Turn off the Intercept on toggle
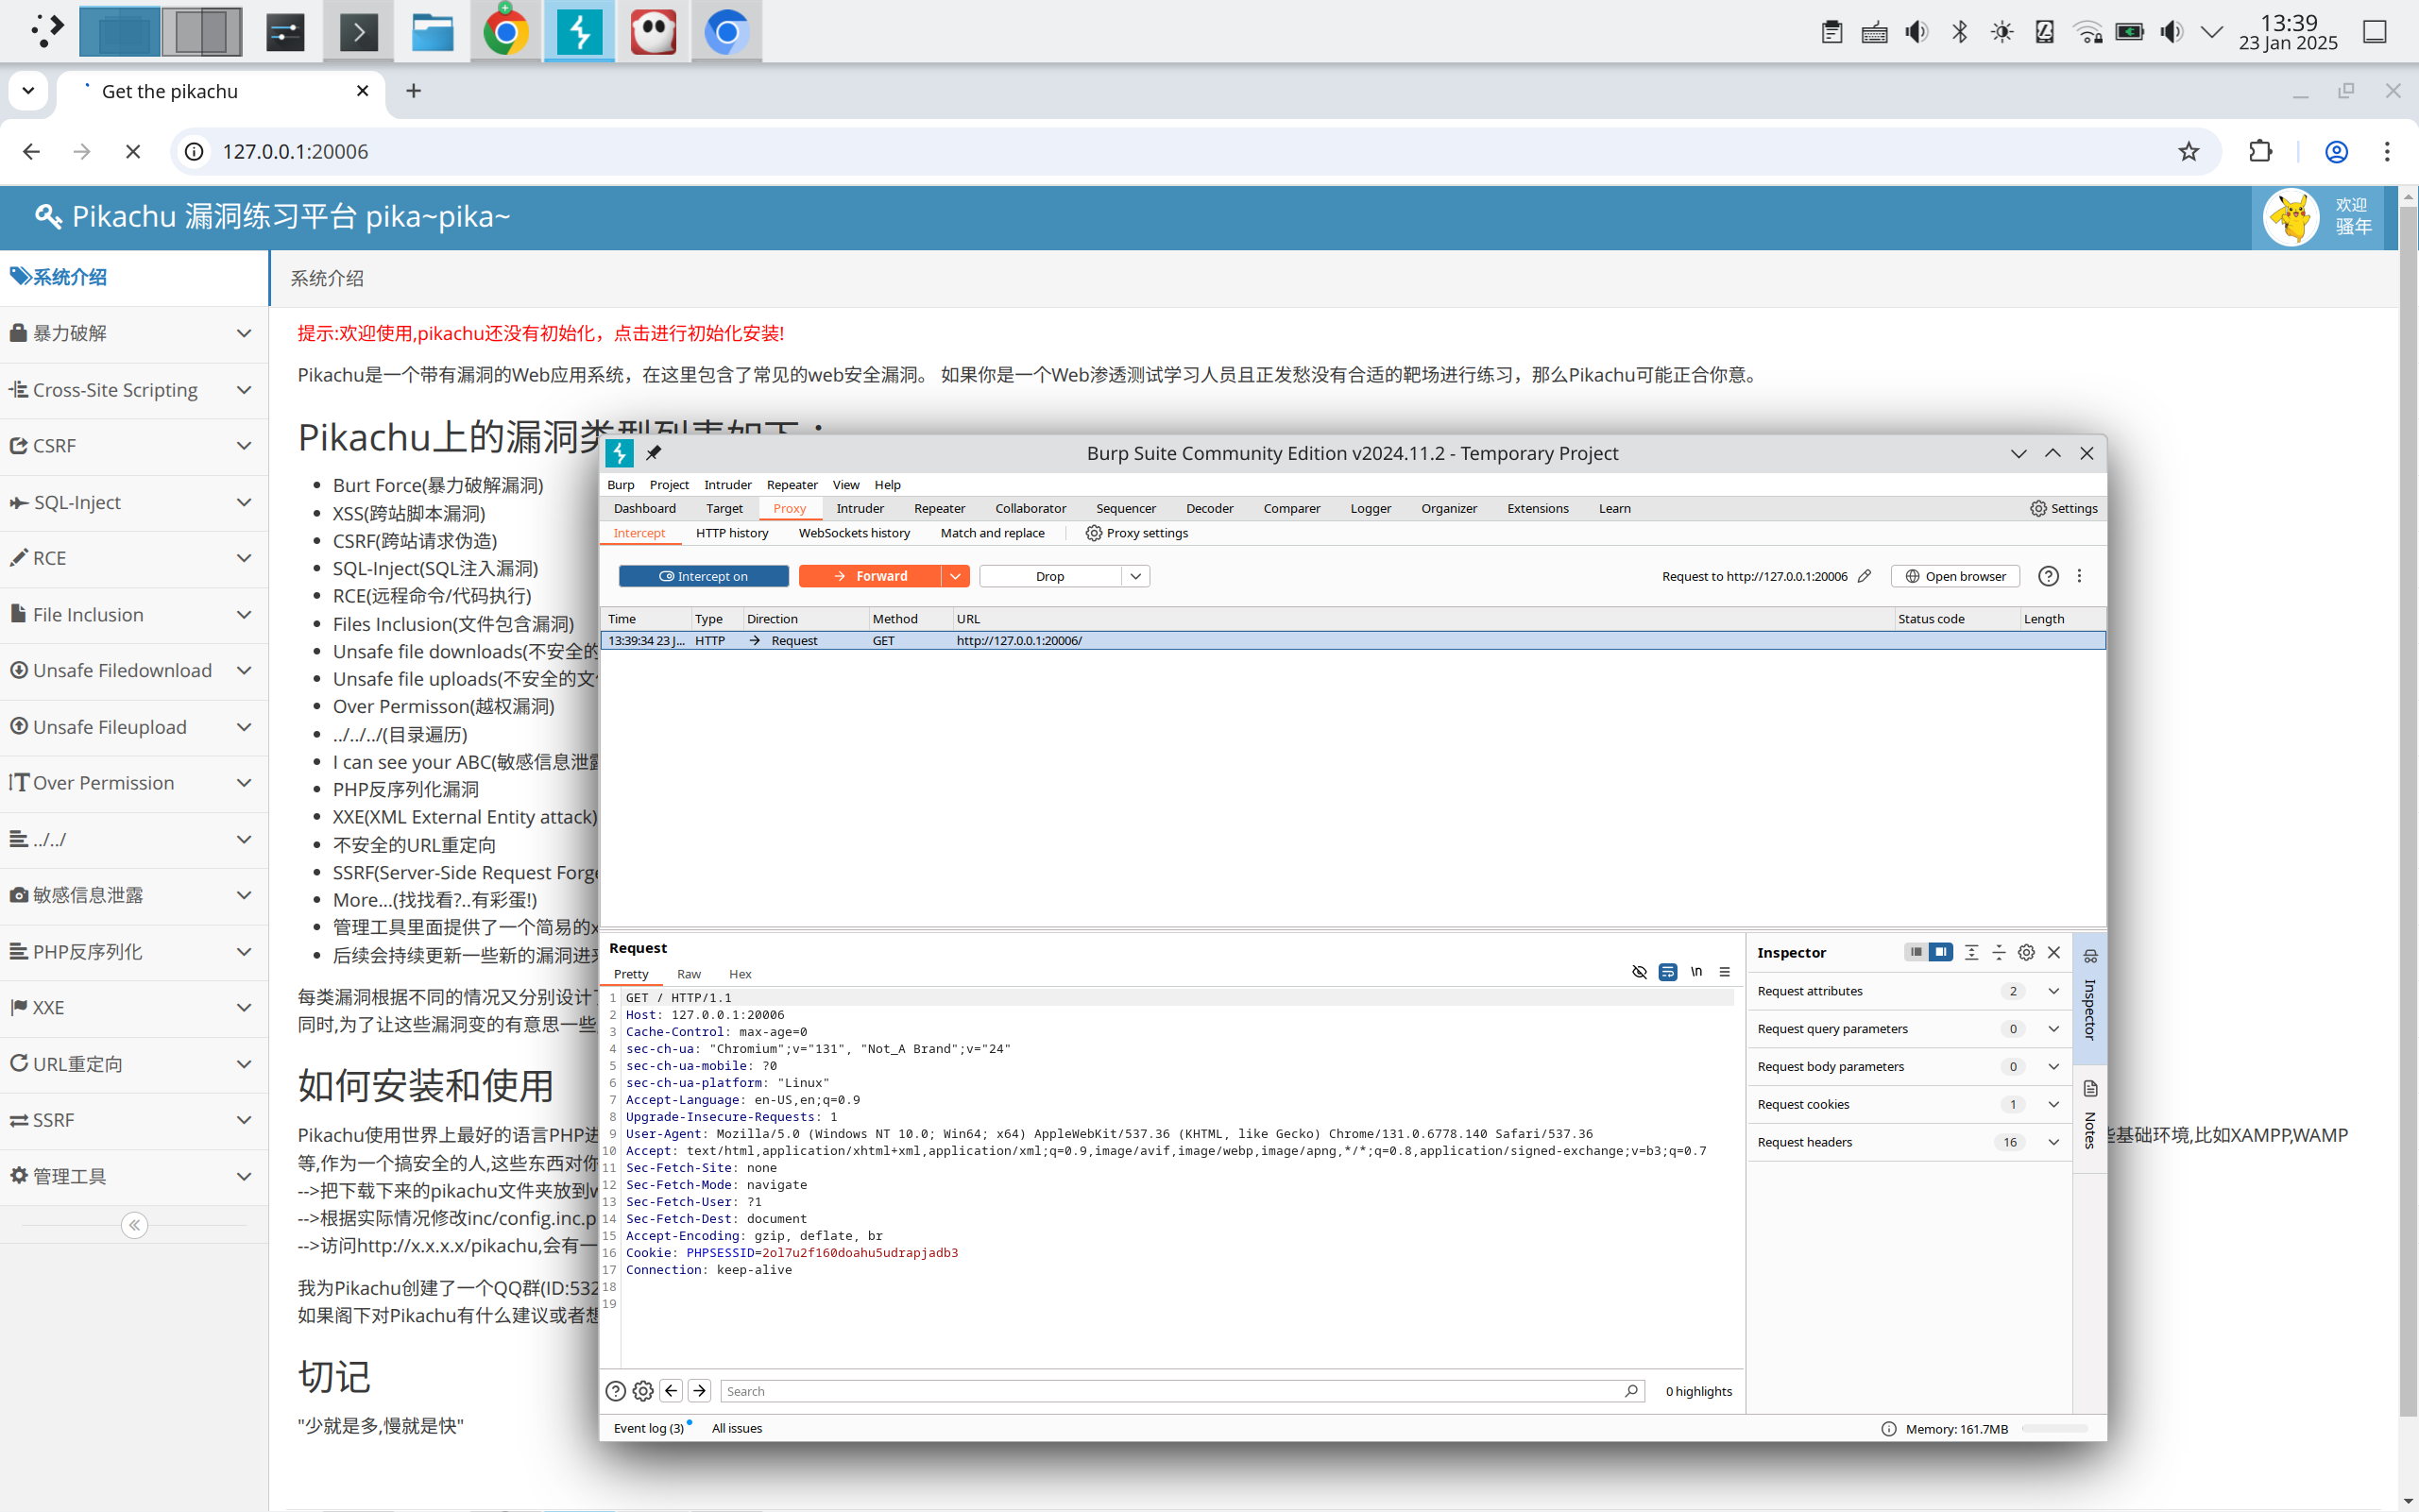The image size is (2419, 1512). pyautogui.click(x=703, y=576)
